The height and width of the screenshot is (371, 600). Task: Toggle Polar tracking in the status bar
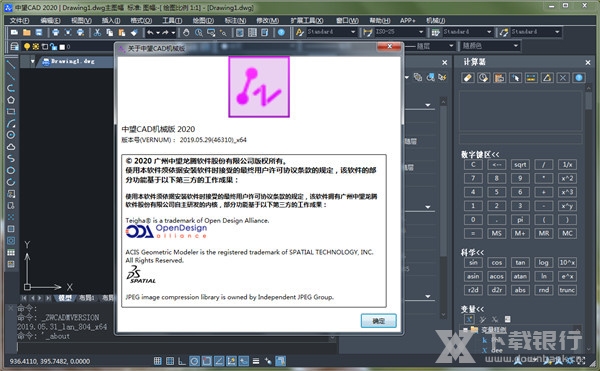pyautogui.click(x=194, y=361)
